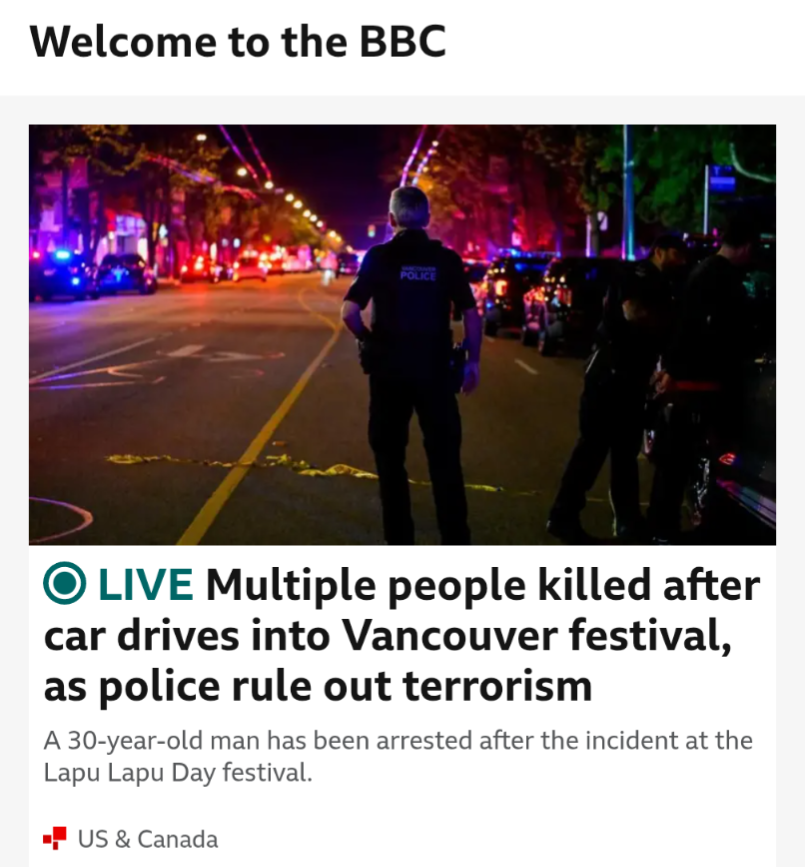Click the POLICE lettering on officer's vest
The width and height of the screenshot is (805, 867).
(x=418, y=275)
